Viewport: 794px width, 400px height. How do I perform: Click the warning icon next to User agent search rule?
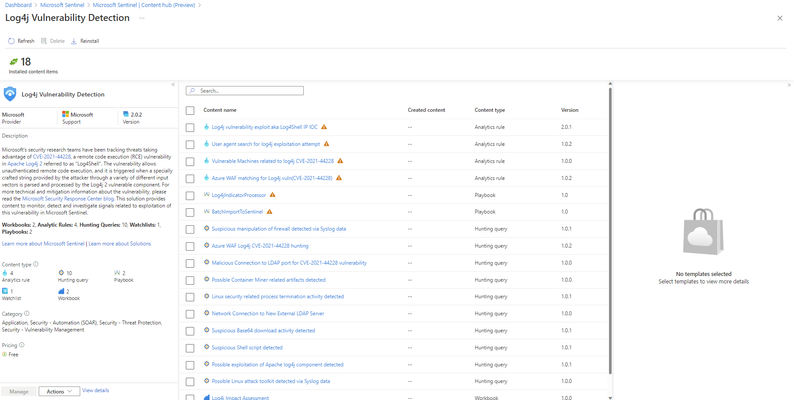click(327, 144)
